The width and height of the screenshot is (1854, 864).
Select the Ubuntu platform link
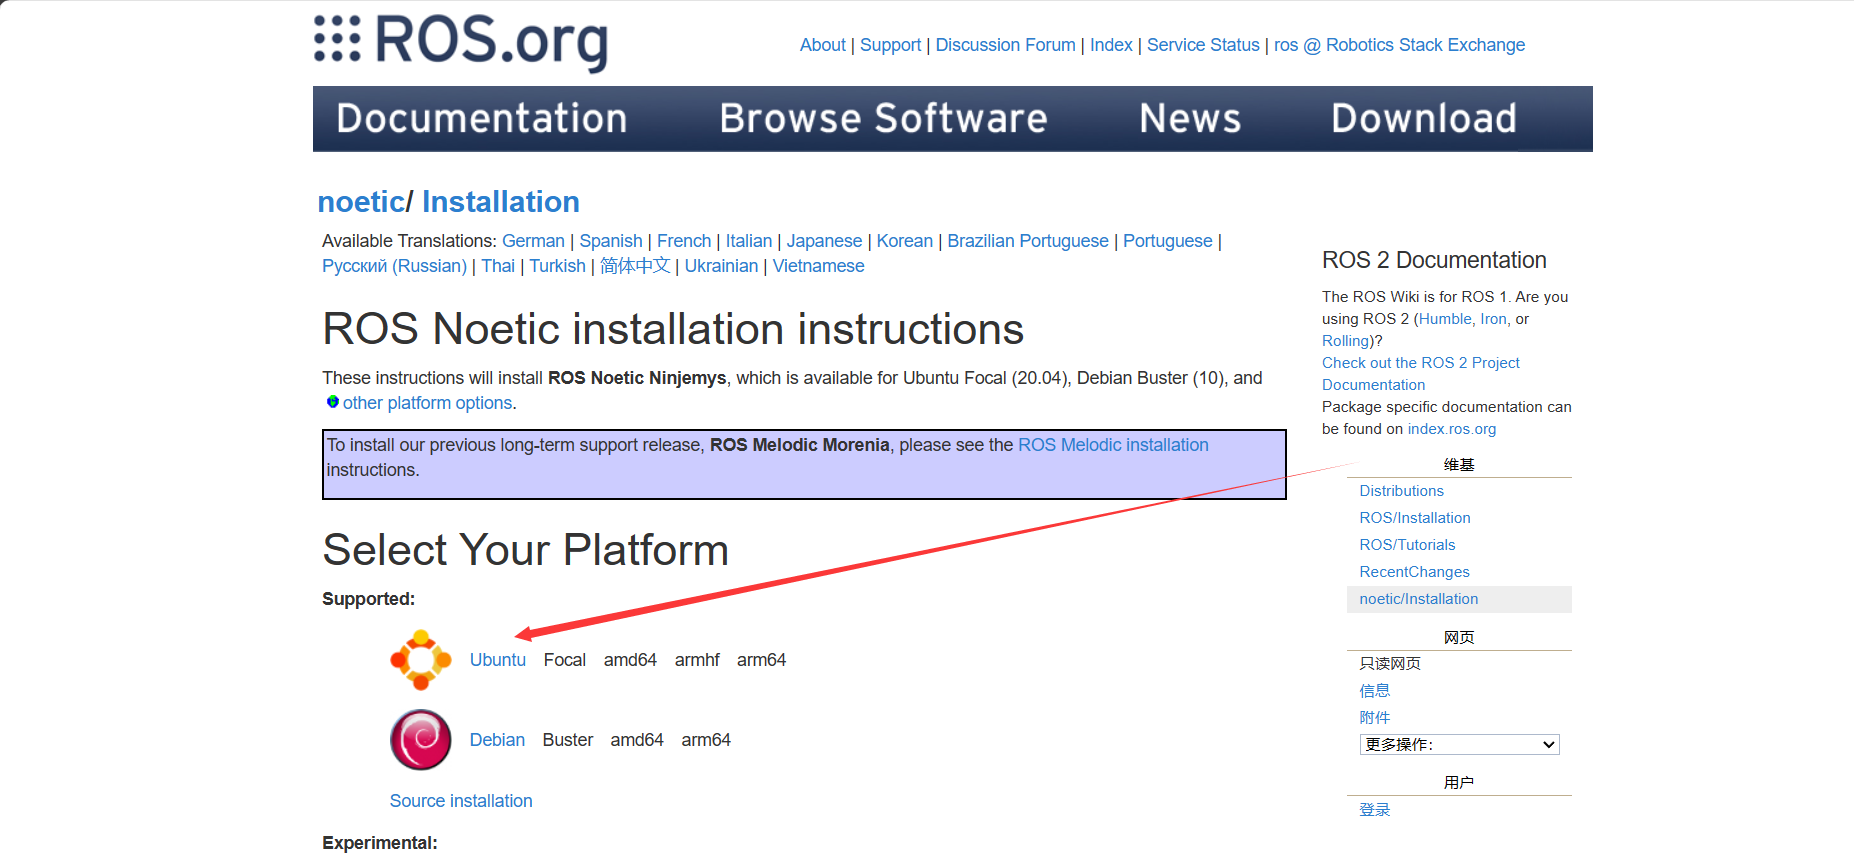(x=497, y=660)
